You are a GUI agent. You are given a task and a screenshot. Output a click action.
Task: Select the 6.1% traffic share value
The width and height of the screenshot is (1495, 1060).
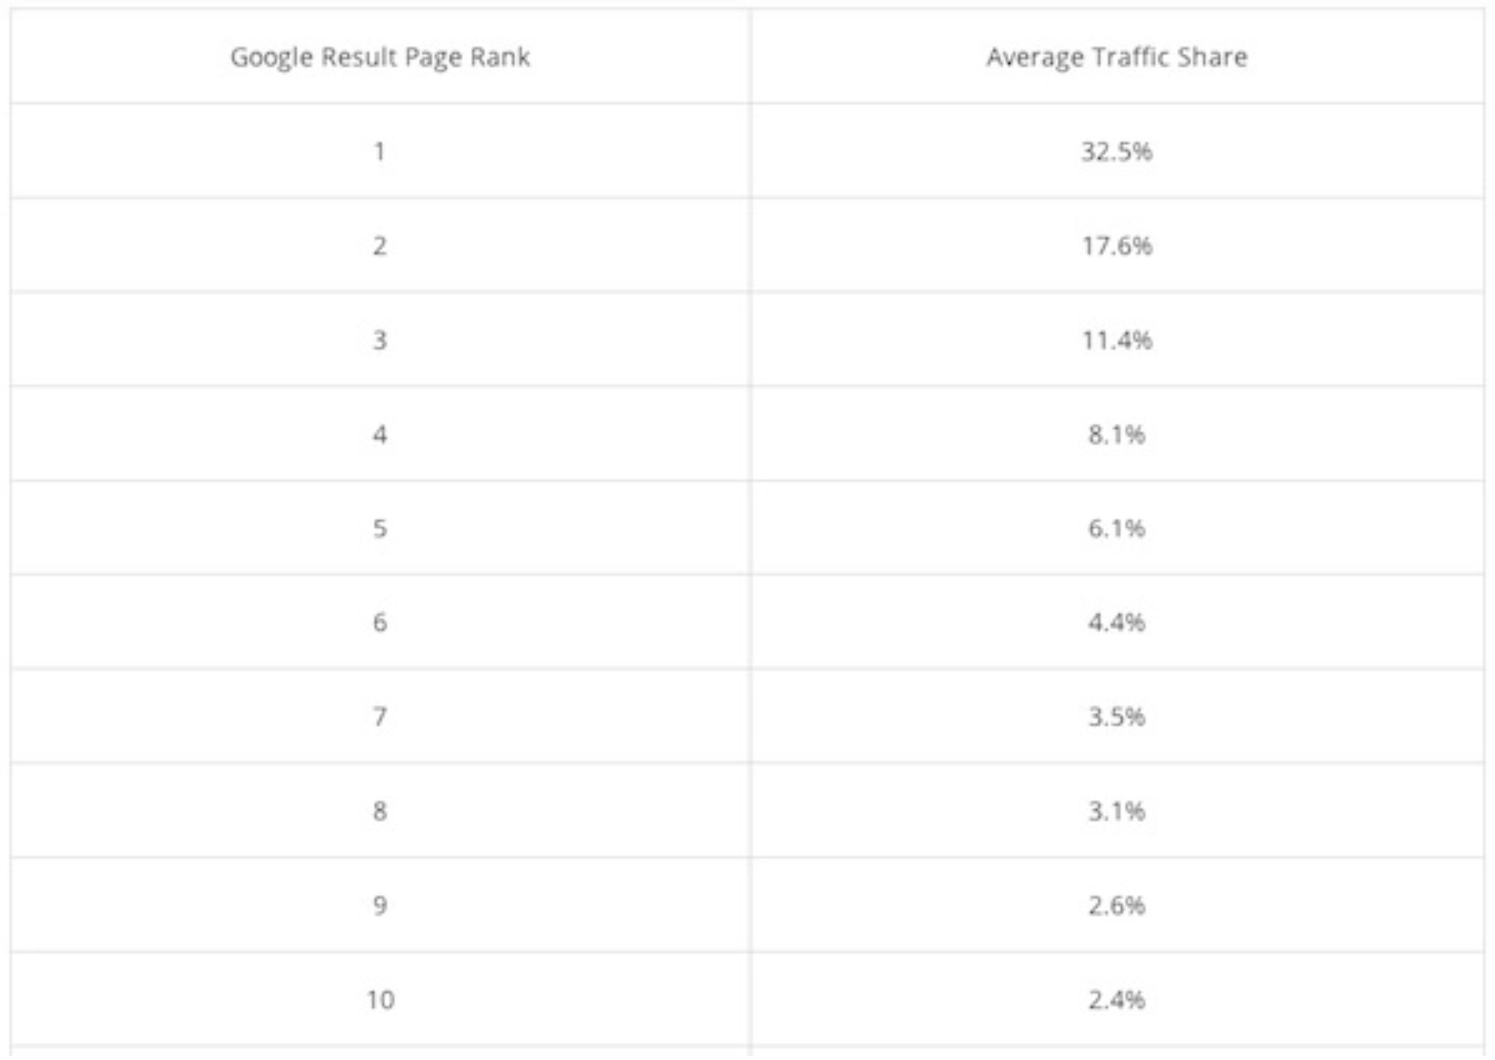point(1117,528)
